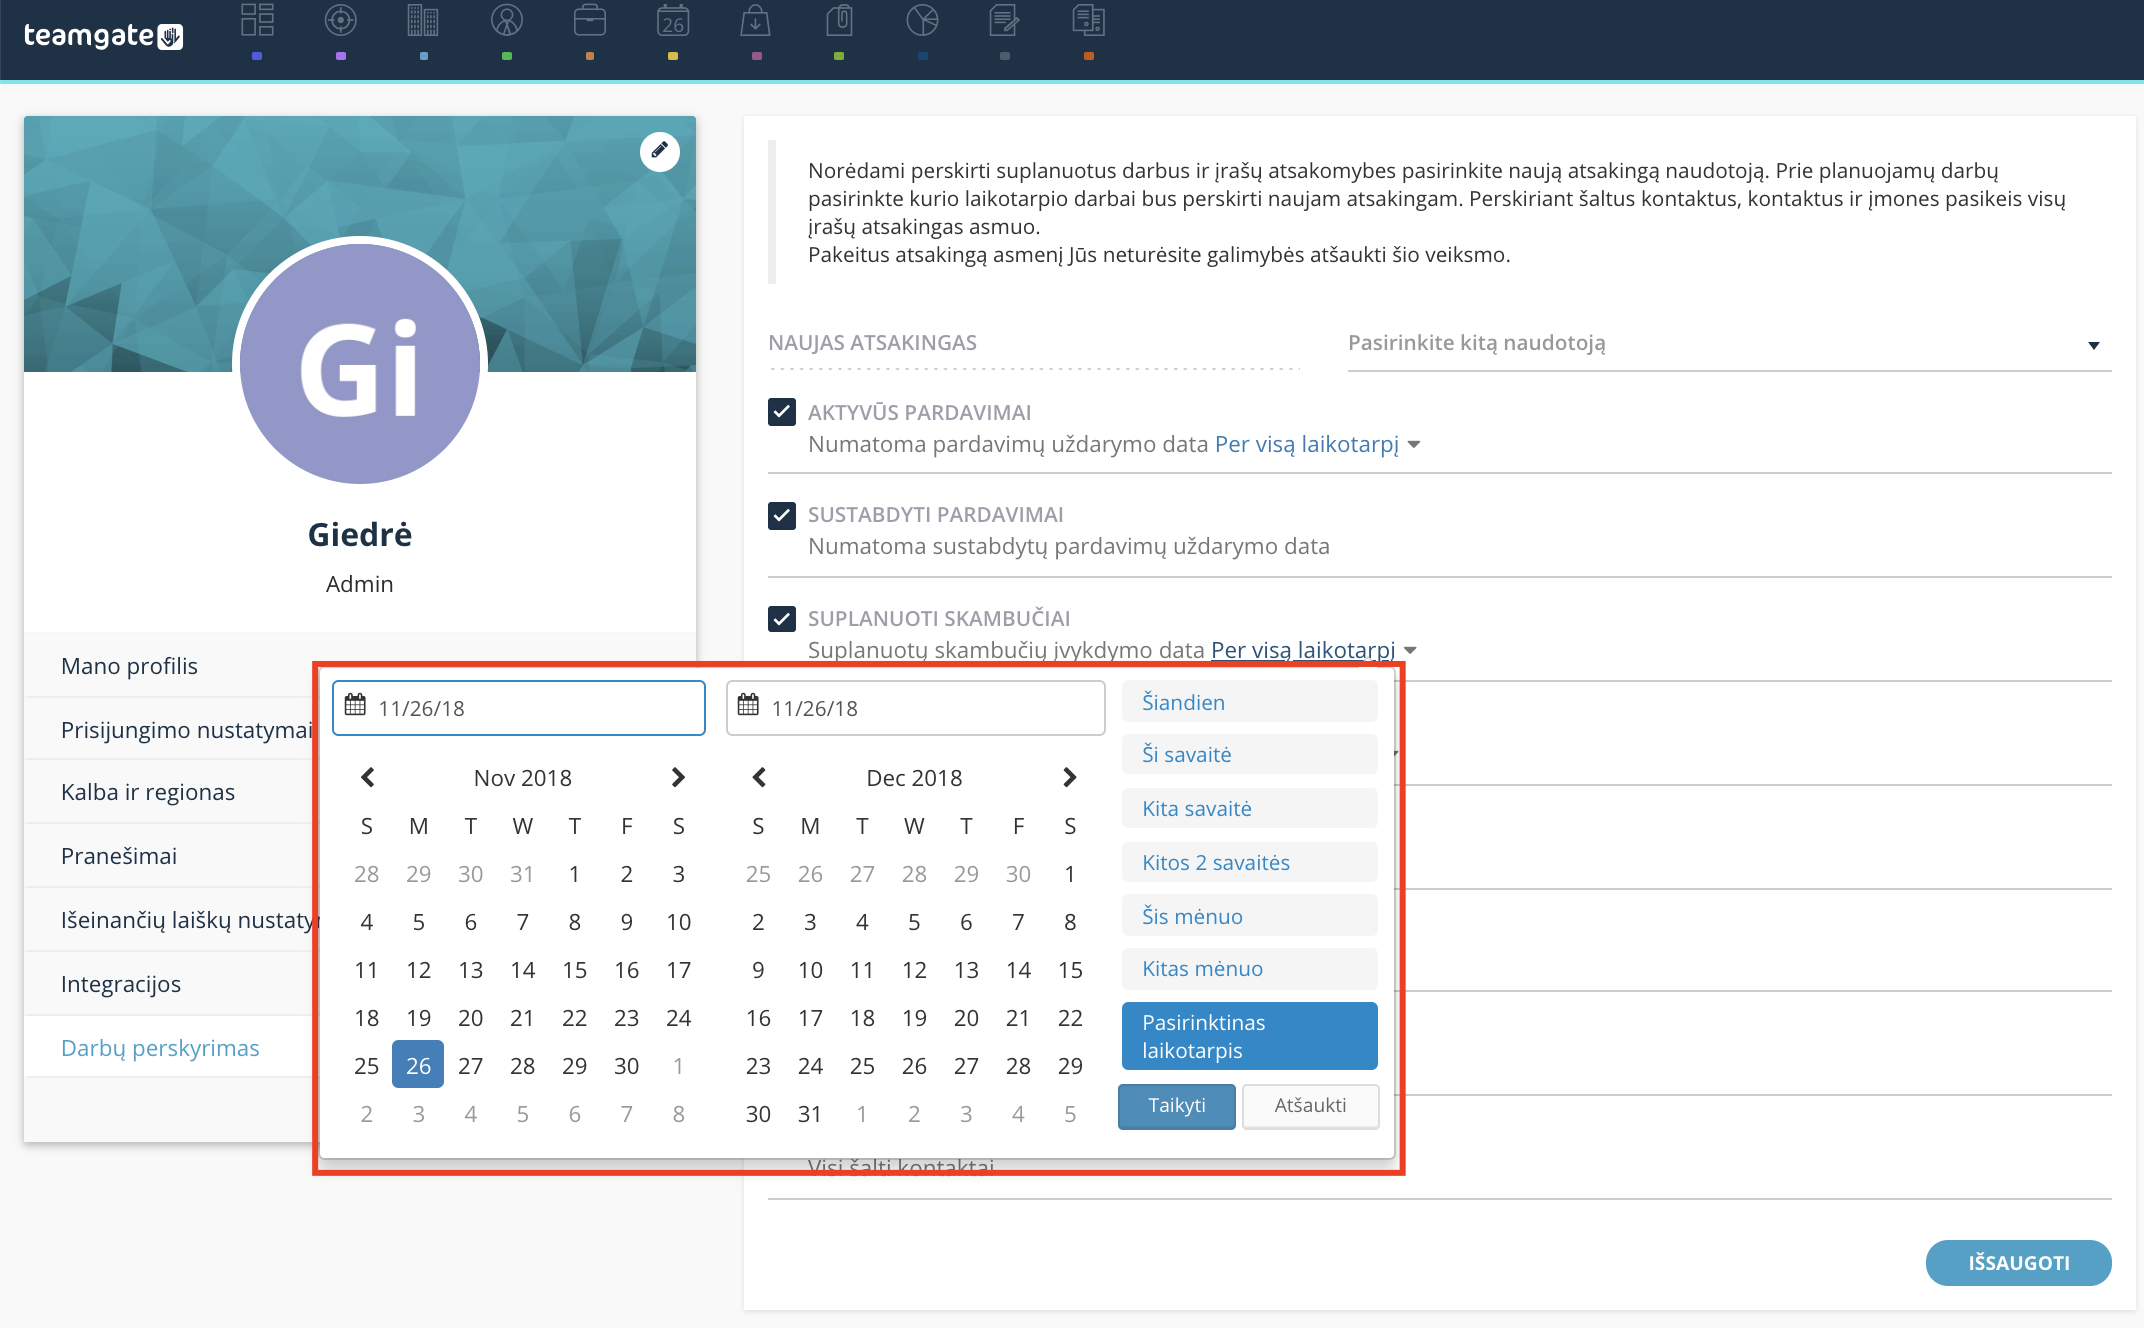This screenshot has height=1328, width=2144.
Task: Open the stacked documents icon
Action: (1088, 21)
